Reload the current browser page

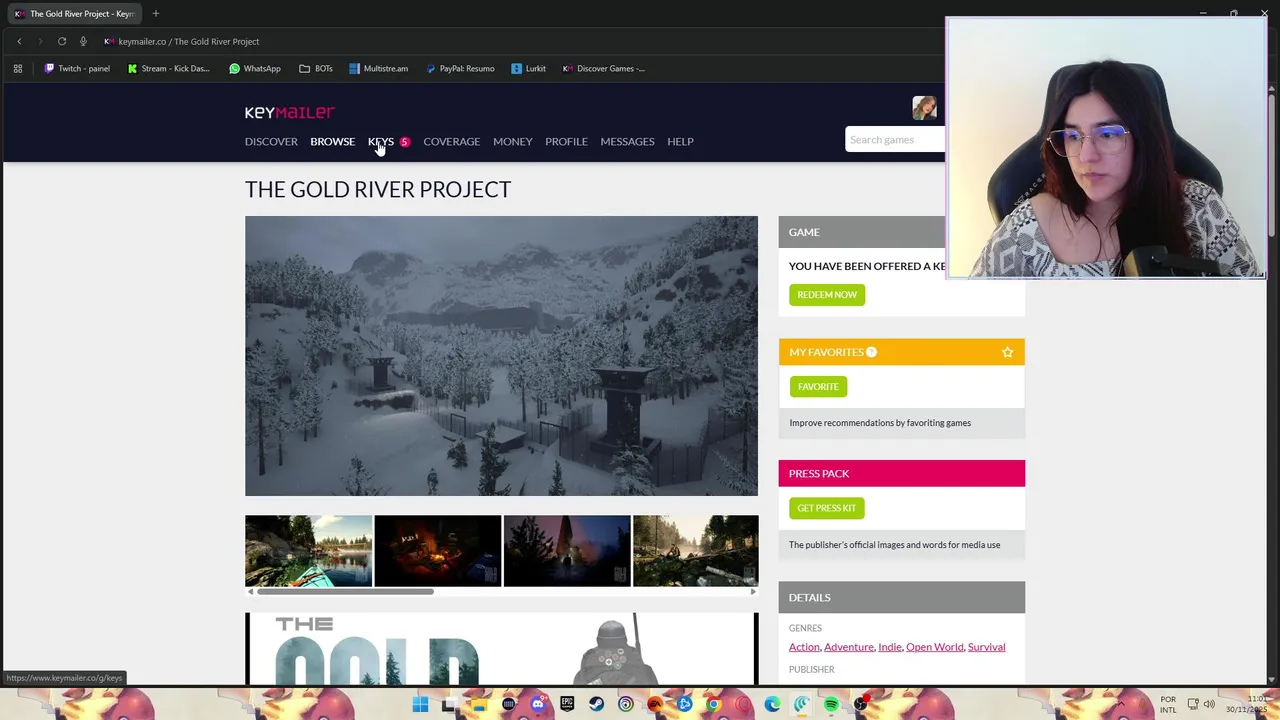tap(62, 41)
